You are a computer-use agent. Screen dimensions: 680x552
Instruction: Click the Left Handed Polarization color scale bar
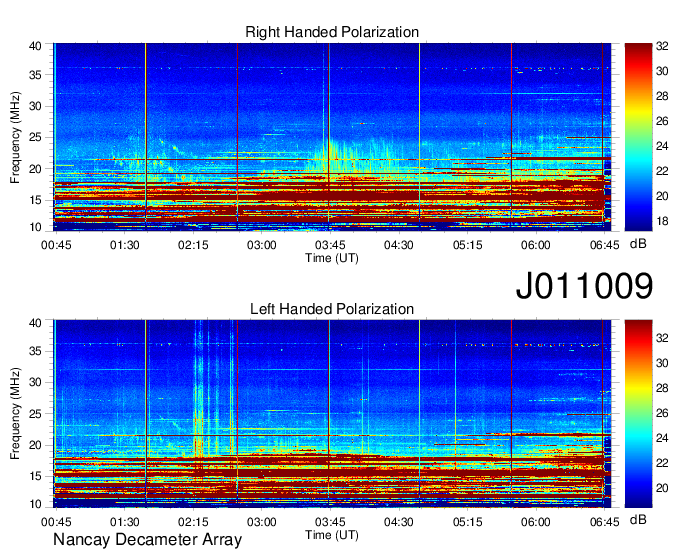[638, 414]
